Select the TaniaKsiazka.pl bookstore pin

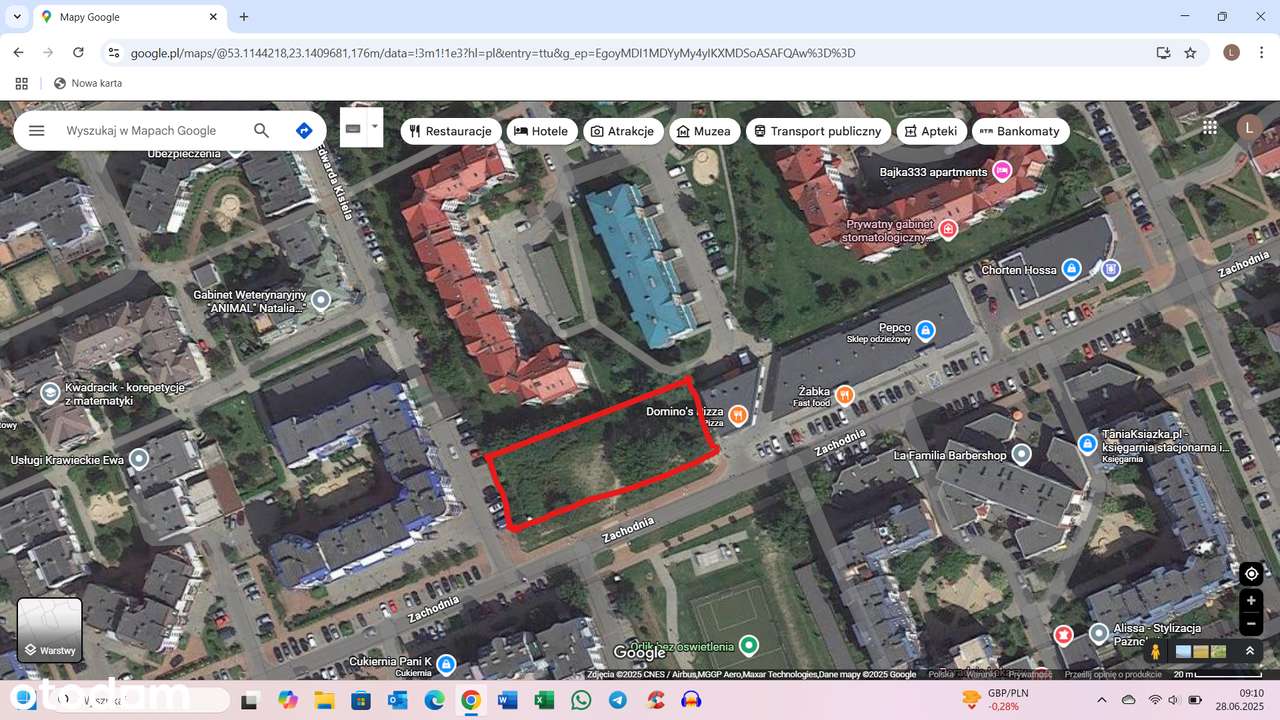tap(1088, 443)
